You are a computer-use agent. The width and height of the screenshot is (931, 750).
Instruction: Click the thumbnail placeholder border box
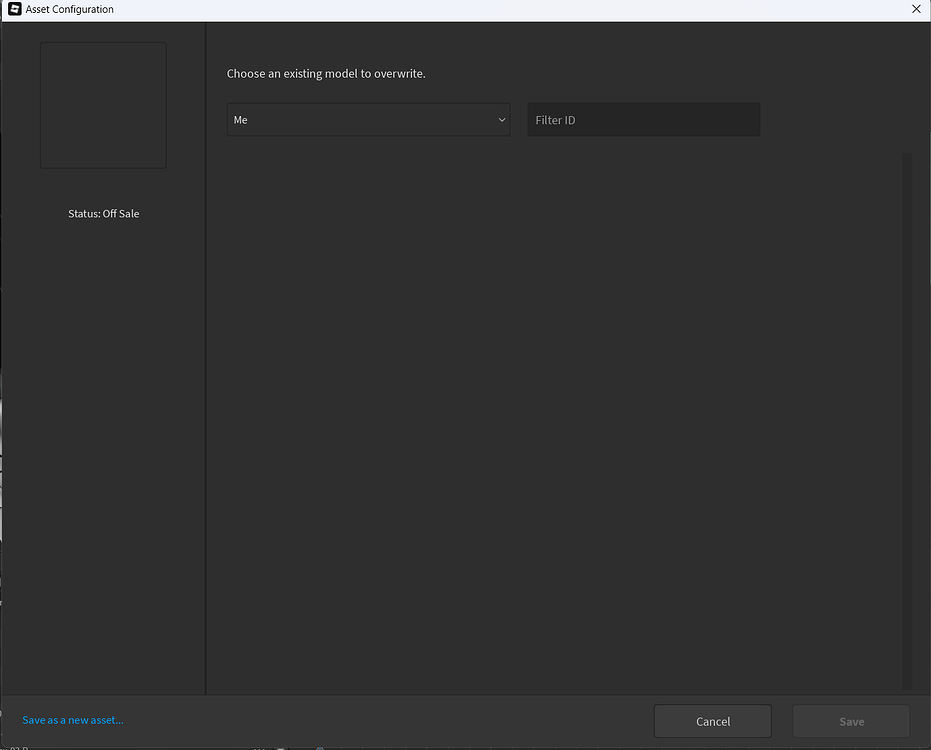(103, 104)
